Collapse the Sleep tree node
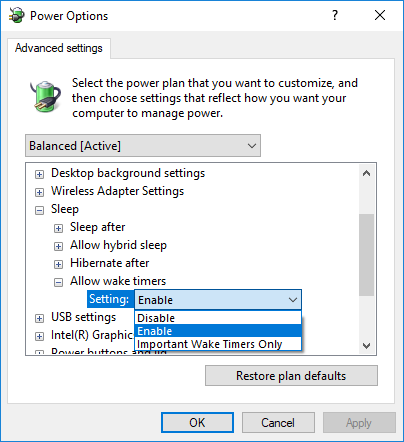The image size is (404, 442). (x=39, y=210)
